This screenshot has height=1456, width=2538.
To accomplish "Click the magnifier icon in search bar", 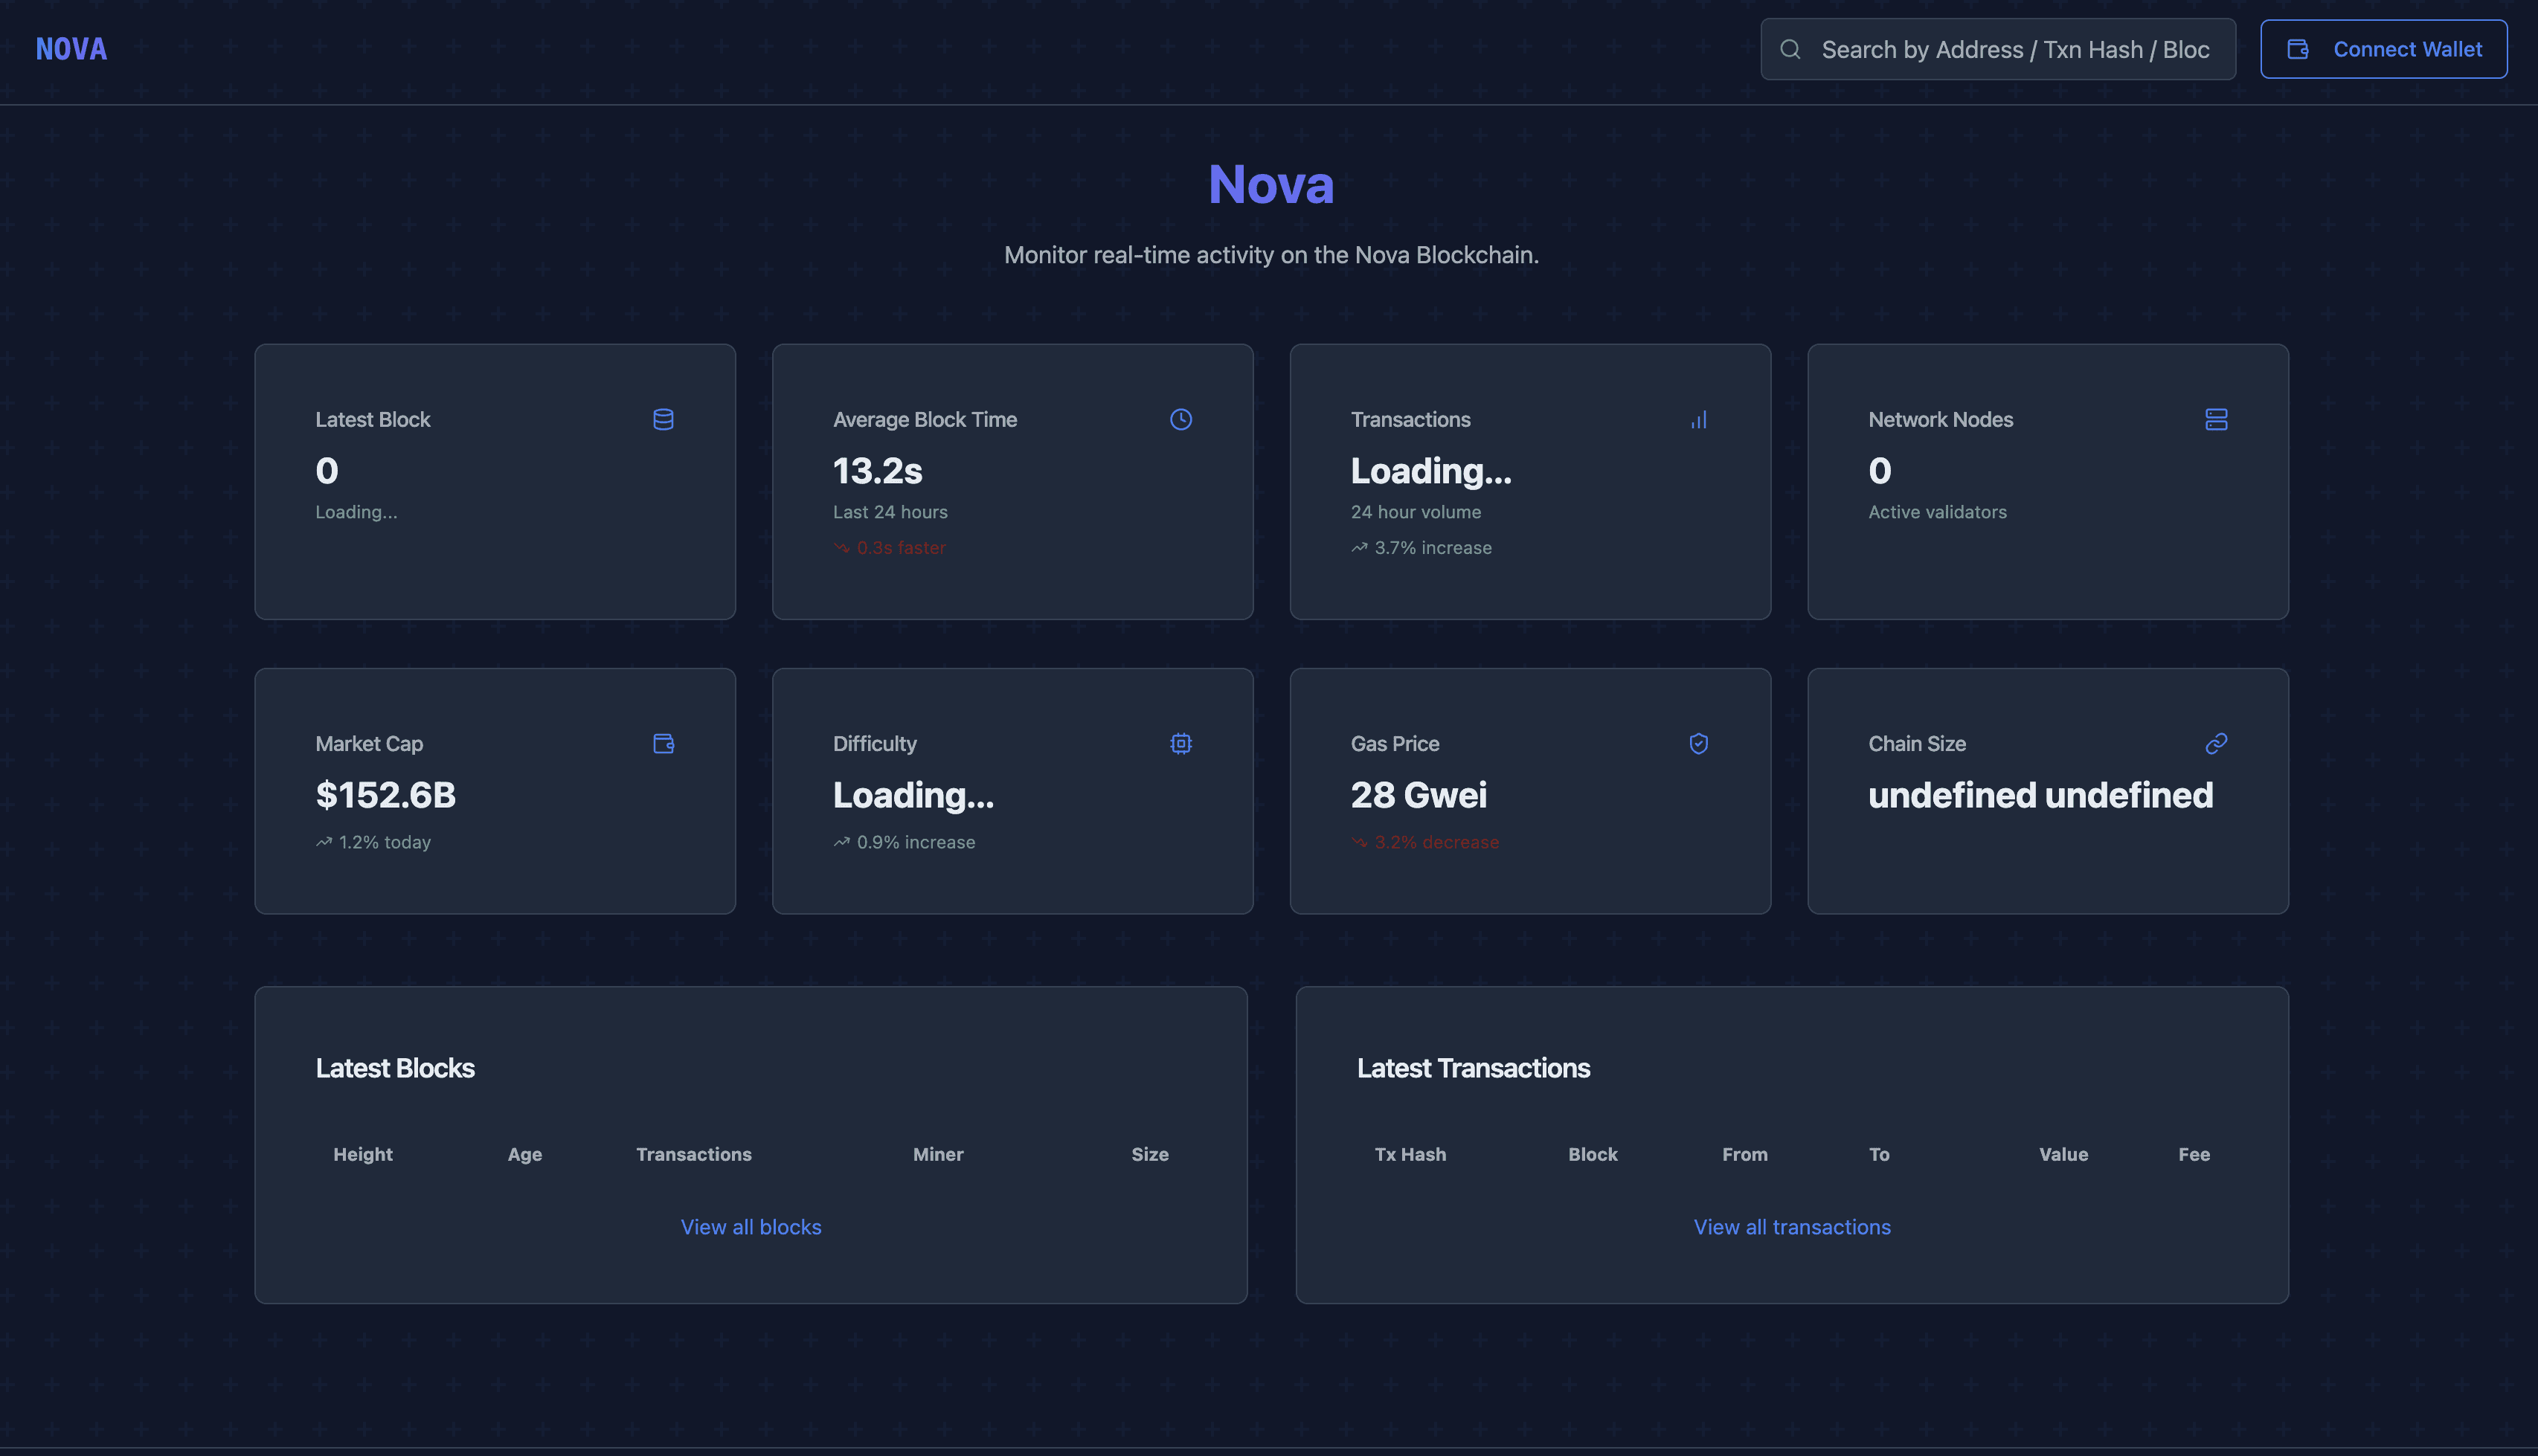I will click(x=1790, y=49).
